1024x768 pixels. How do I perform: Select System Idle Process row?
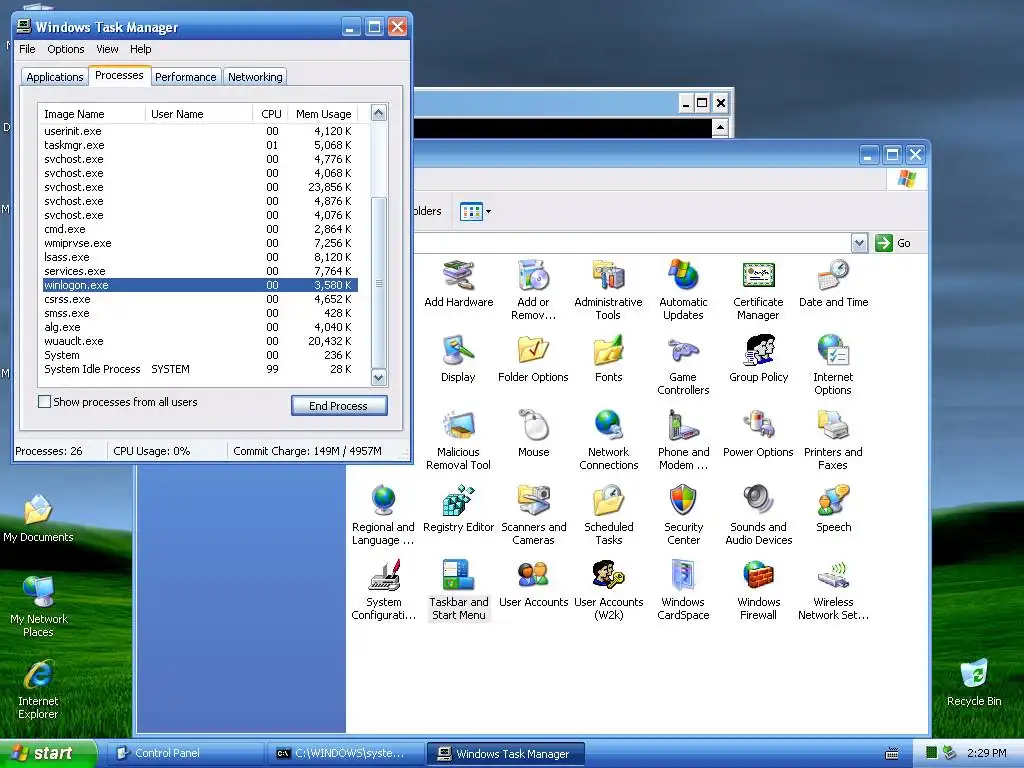click(x=199, y=369)
